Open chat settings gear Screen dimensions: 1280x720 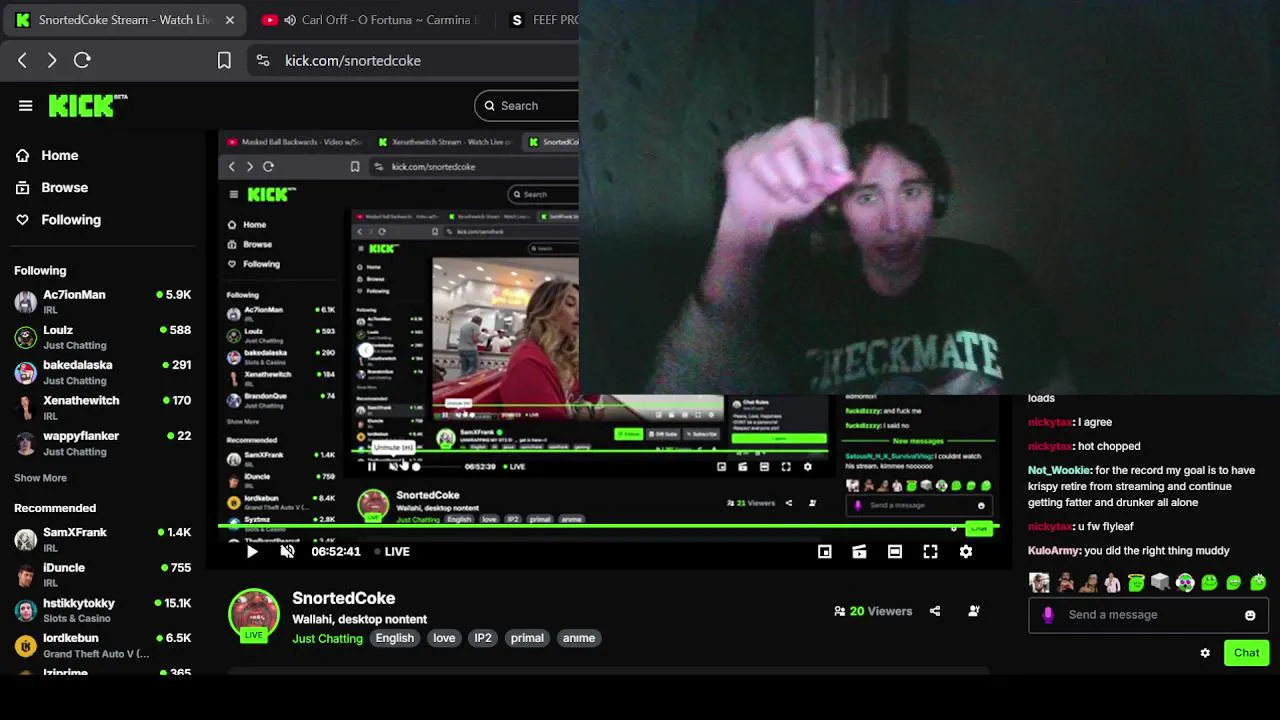coord(1205,653)
